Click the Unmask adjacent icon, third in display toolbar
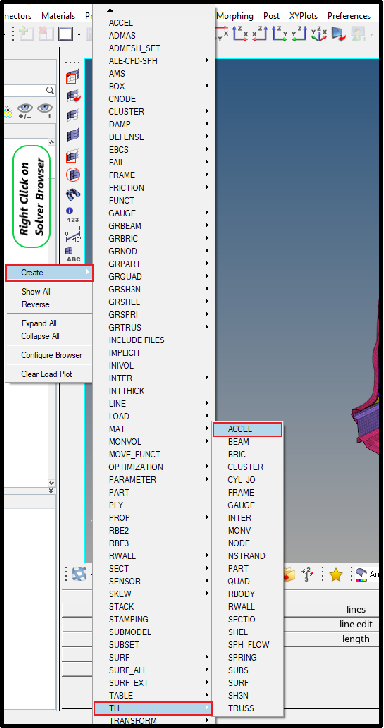 click(72, 116)
